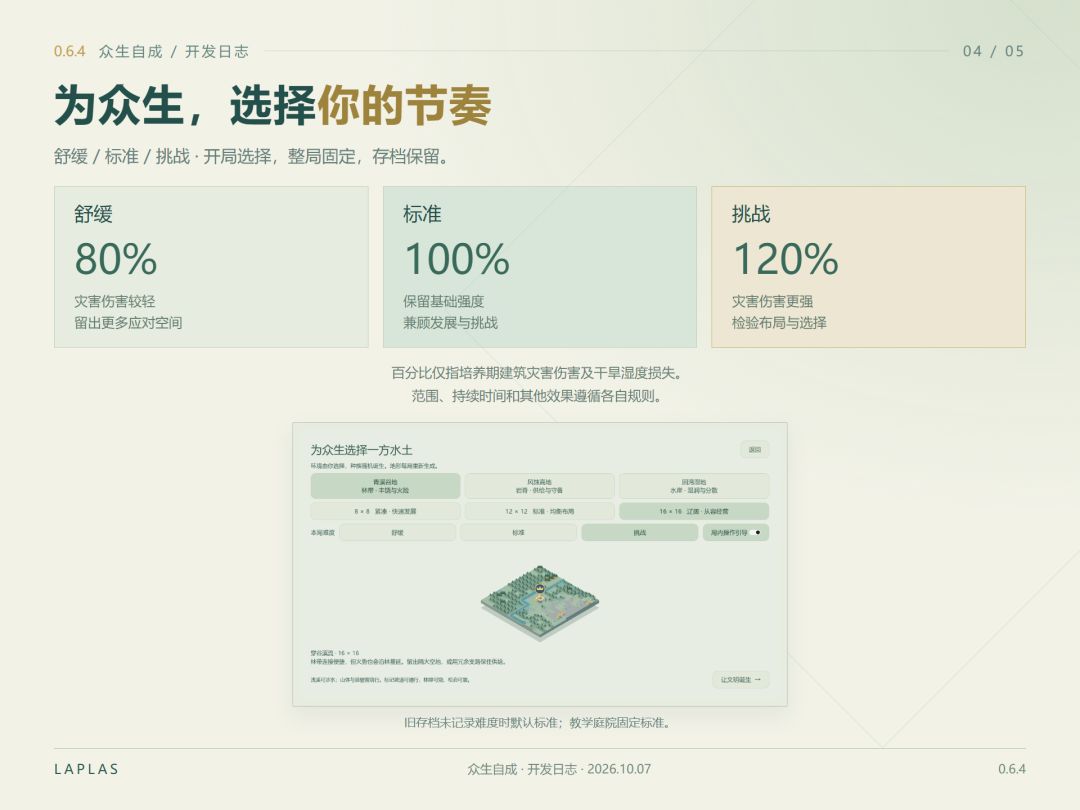Click the text 检验布局与选择
1080x810 pixels.
779,323
